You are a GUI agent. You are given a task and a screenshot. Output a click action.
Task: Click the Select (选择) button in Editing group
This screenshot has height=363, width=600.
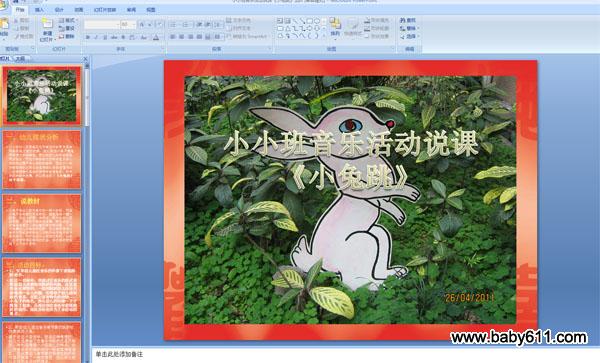pyautogui.click(x=409, y=37)
